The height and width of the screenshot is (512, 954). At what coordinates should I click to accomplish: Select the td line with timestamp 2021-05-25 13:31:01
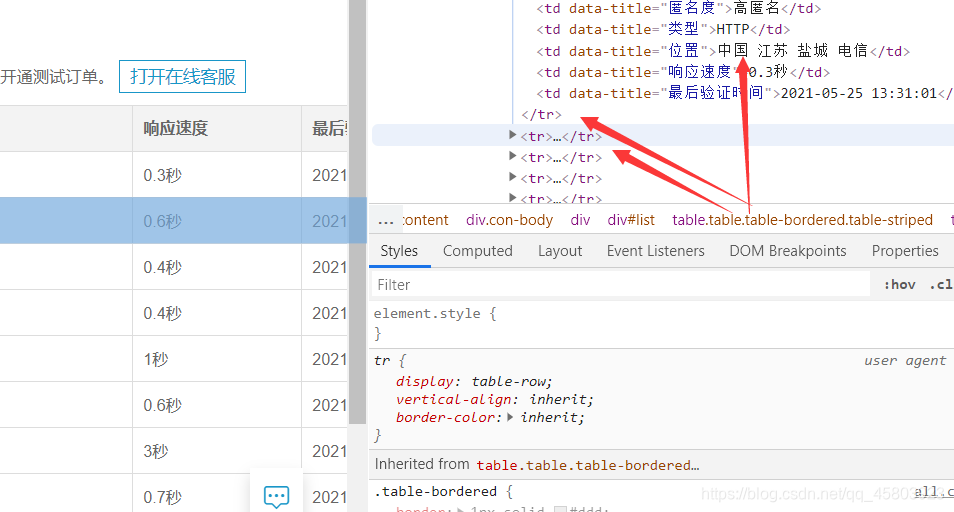point(745,93)
